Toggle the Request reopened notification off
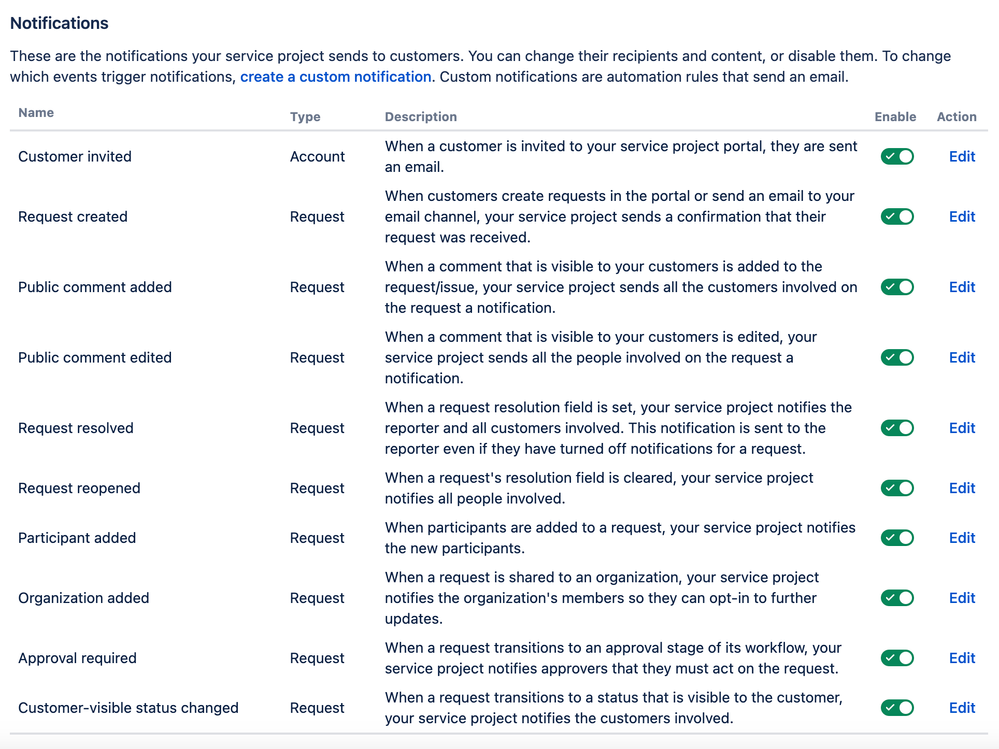999x749 pixels. [896, 488]
